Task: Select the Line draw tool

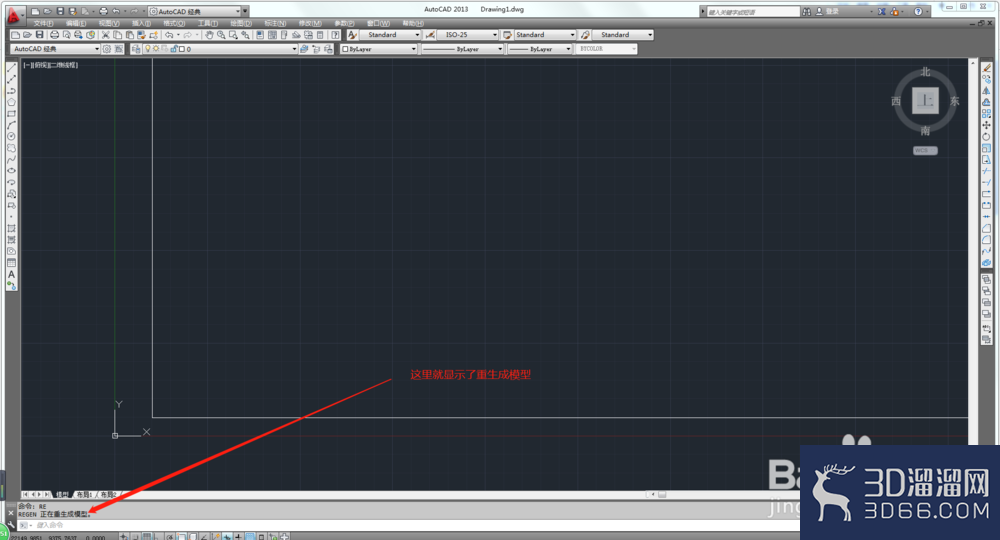Action: [x=11, y=68]
